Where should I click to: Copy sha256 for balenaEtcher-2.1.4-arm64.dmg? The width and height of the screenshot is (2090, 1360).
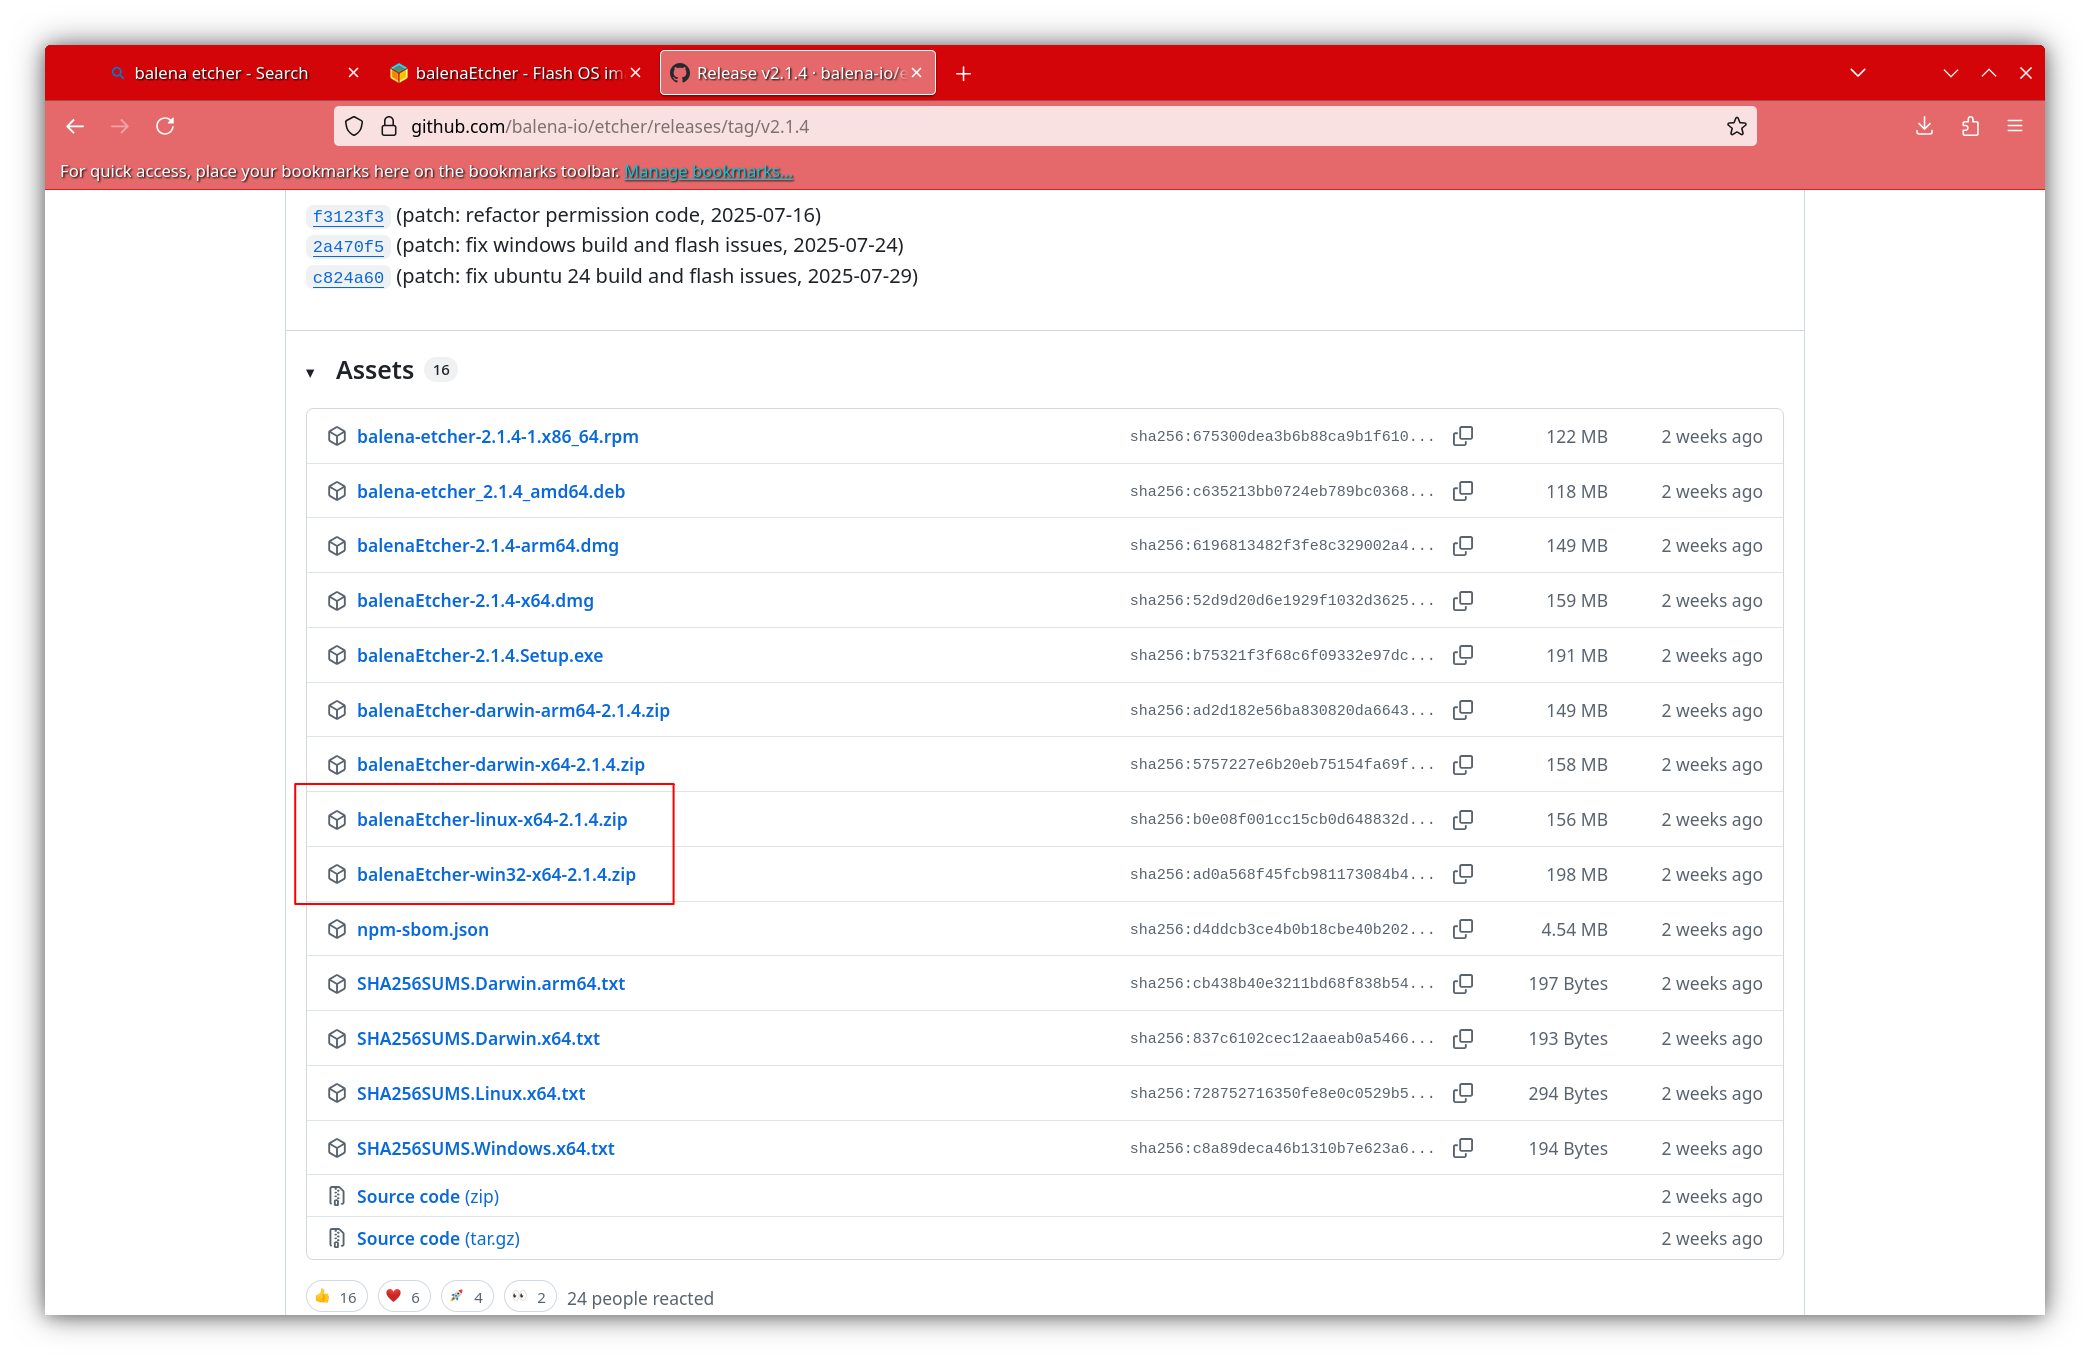[1463, 546]
